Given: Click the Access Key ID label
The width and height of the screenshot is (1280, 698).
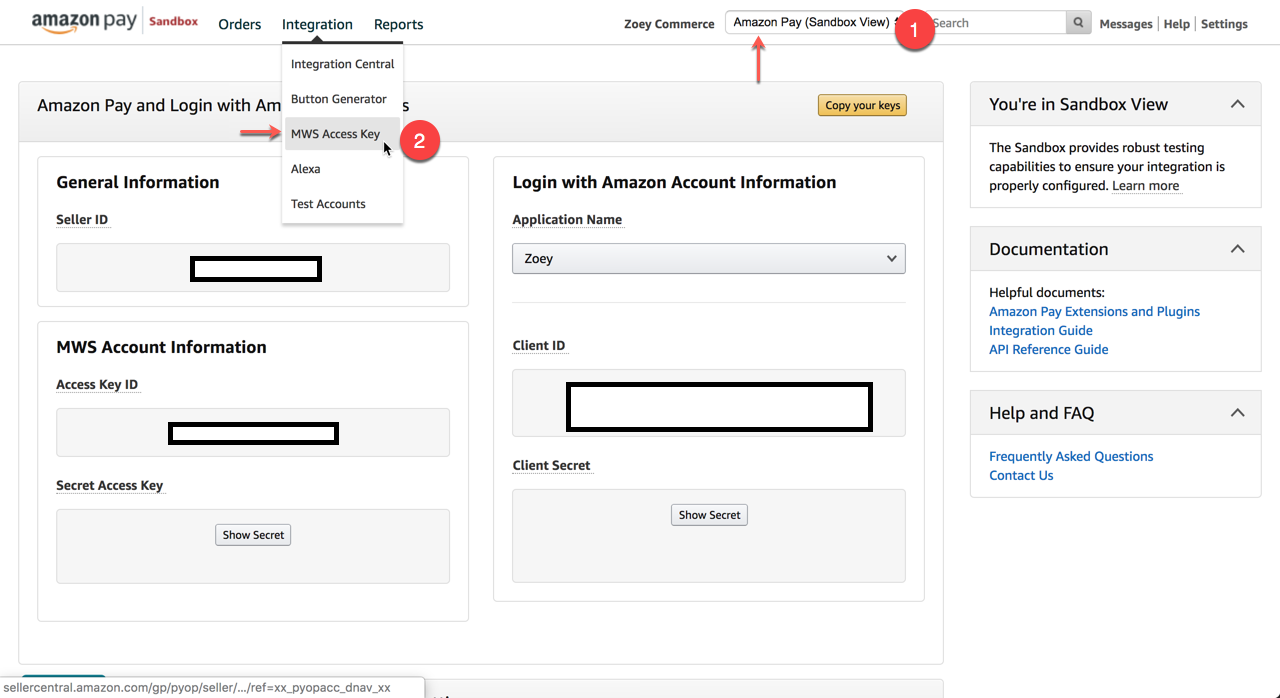Looking at the screenshot, I should [97, 385].
